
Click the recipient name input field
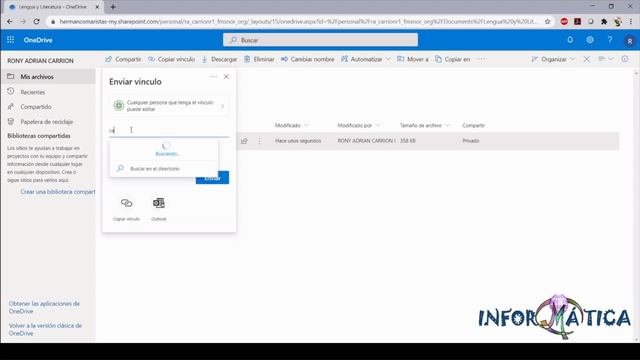pyautogui.click(x=169, y=130)
